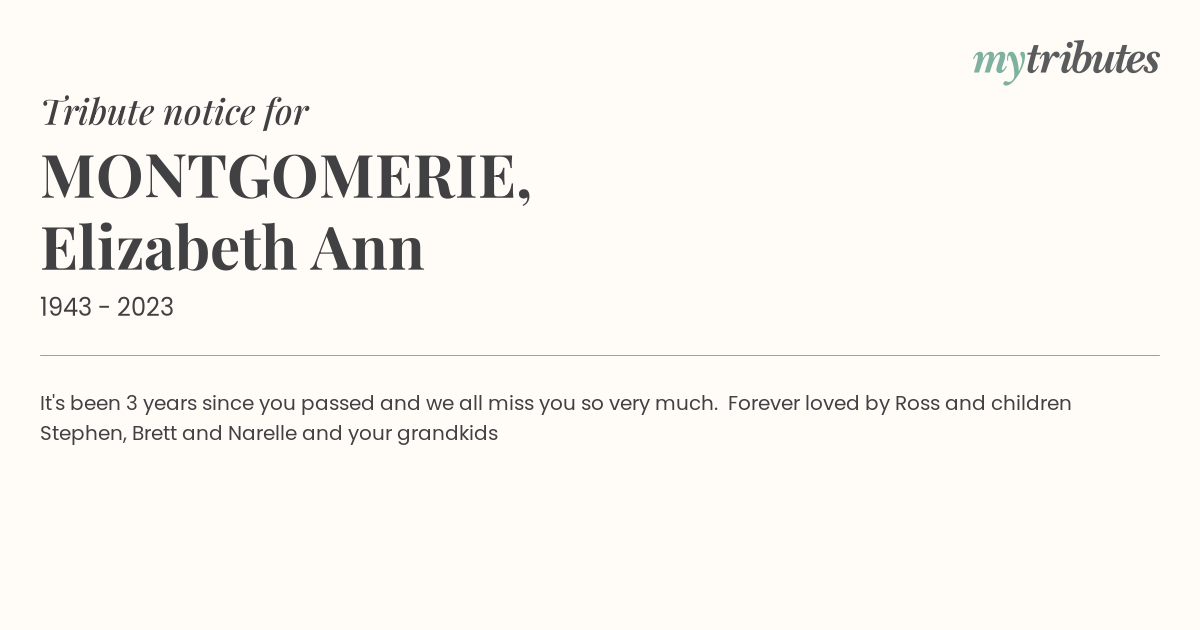Click the first name Elizabeth
This screenshot has height=630, width=1200.
168,248
